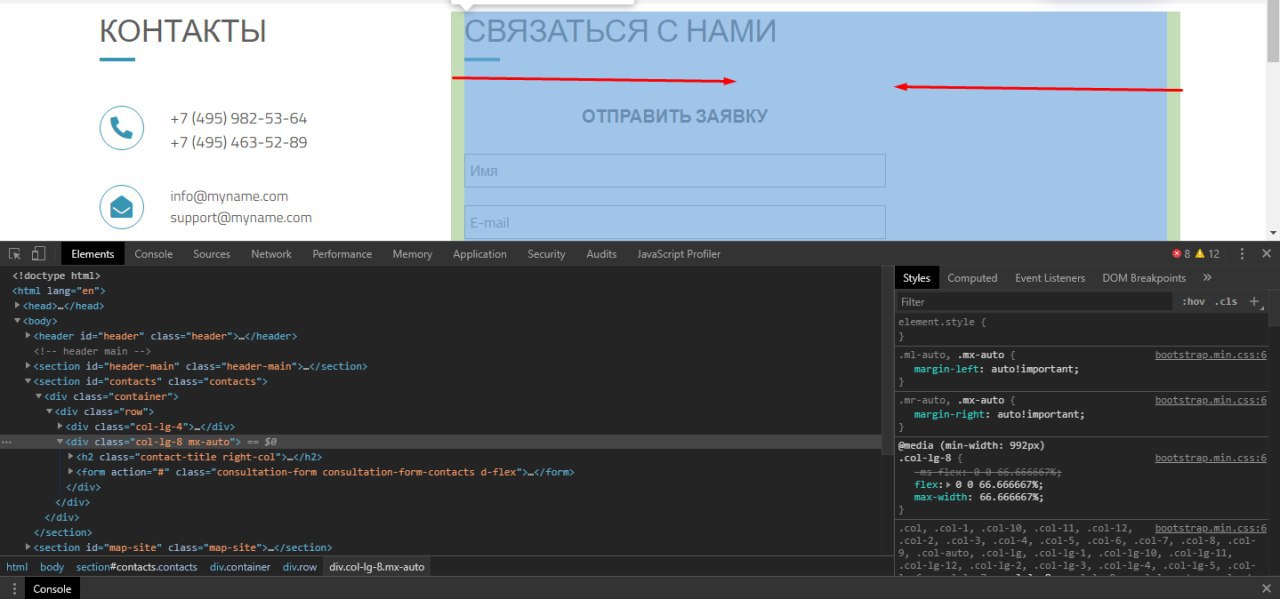Open the JavaScript Profiler tab
This screenshot has height=599, width=1280.
[679, 254]
